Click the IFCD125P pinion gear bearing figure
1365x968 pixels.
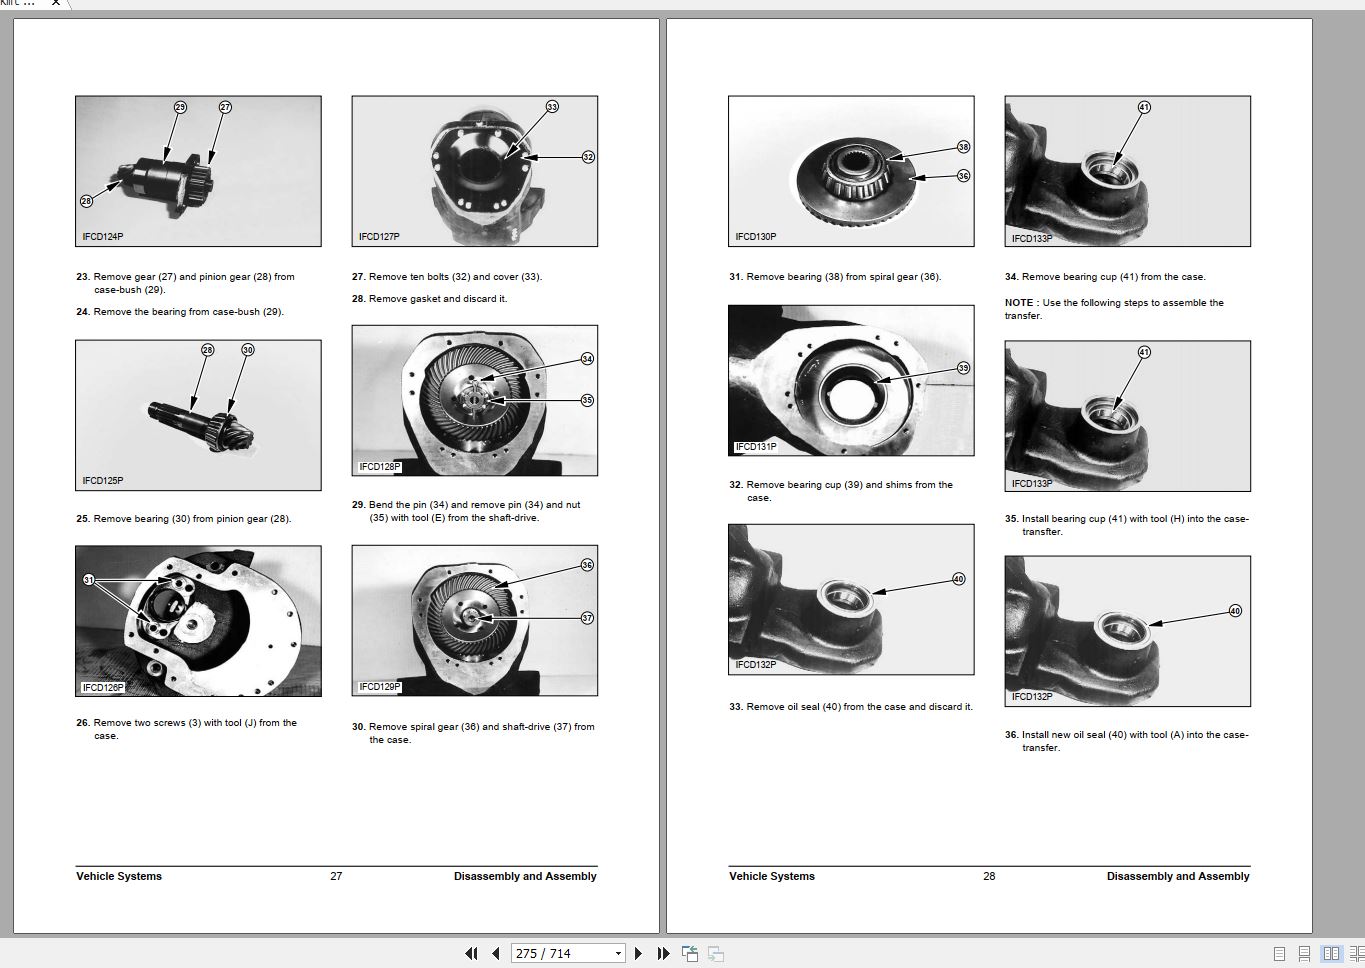click(198, 415)
